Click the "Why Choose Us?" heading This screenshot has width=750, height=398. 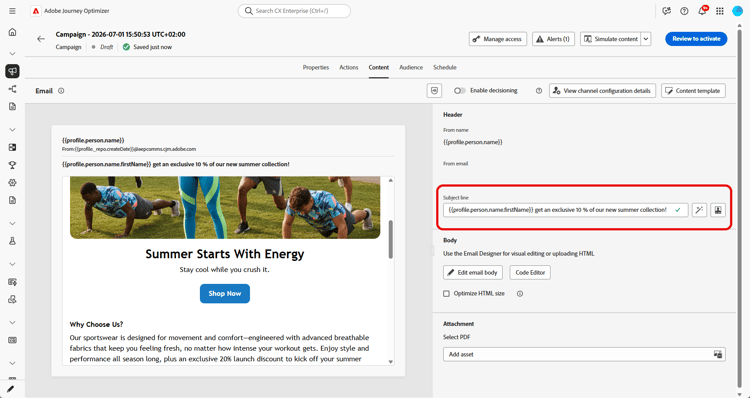(96, 324)
